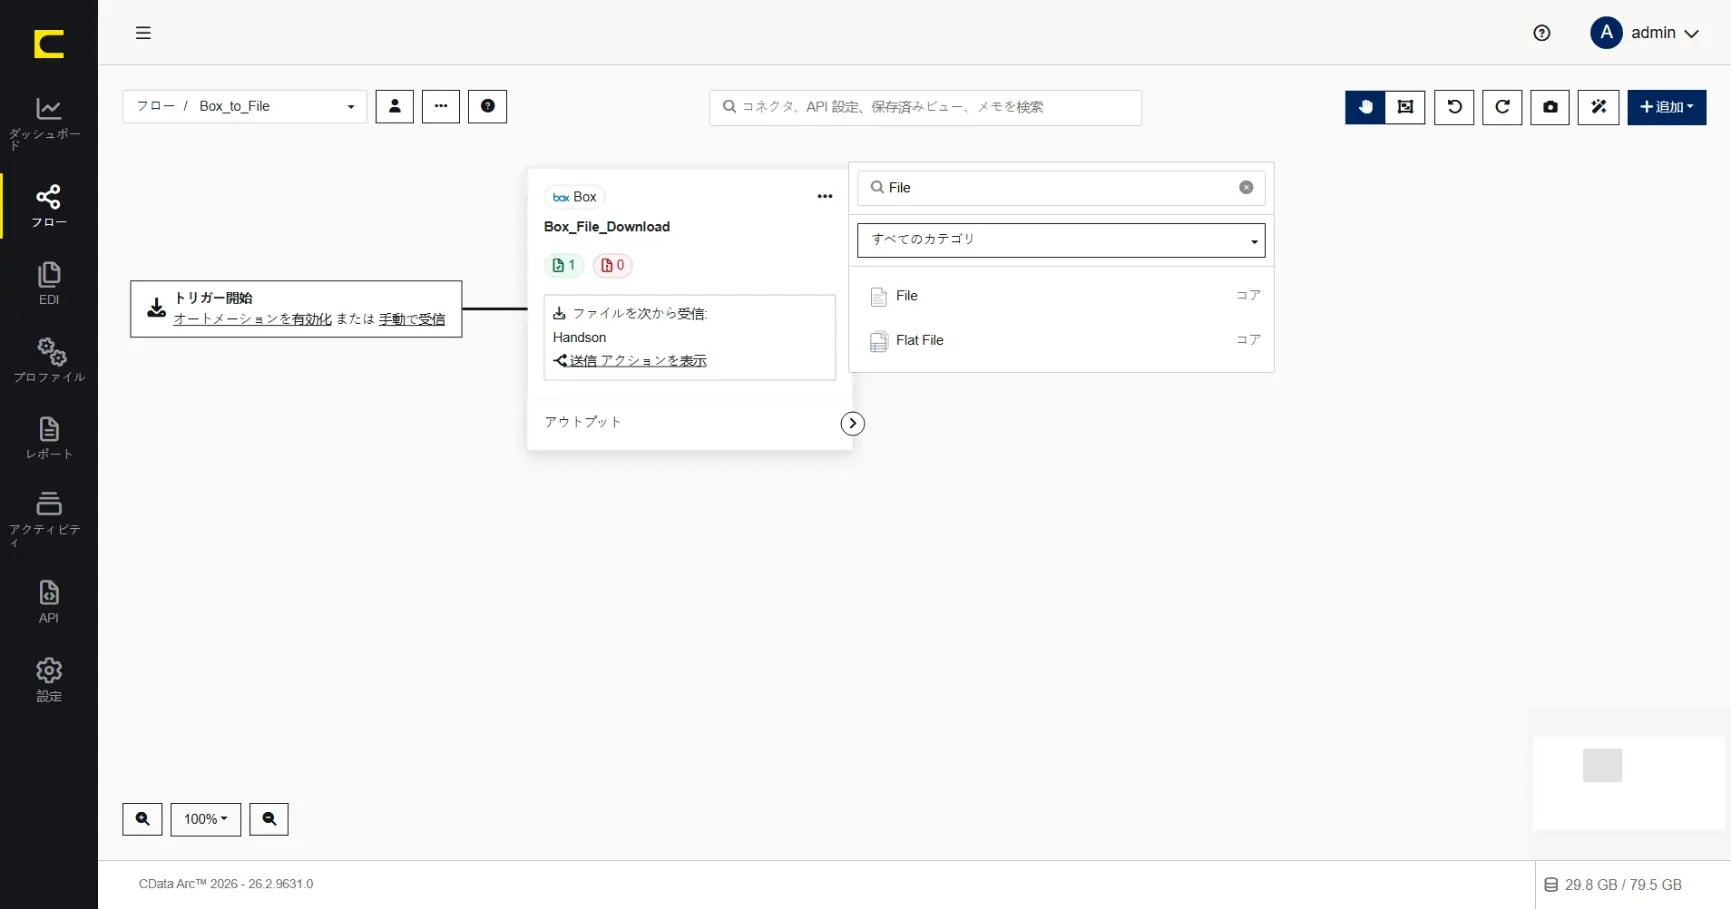
Task: Click the zoom out magnifier button
Action: 269,819
